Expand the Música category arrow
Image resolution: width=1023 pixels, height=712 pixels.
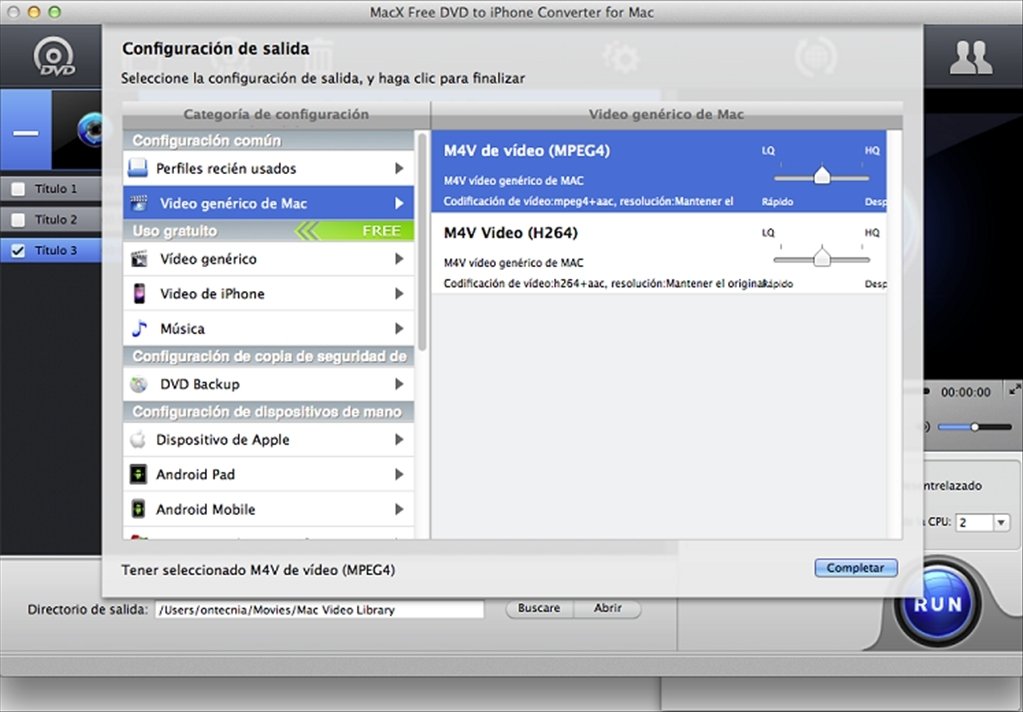tap(399, 328)
